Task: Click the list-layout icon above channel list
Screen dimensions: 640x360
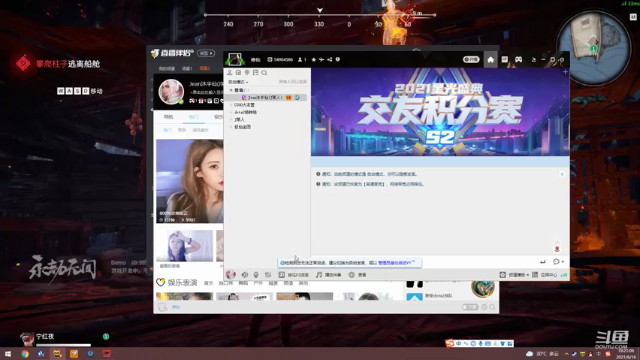Action: [x=256, y=73]
